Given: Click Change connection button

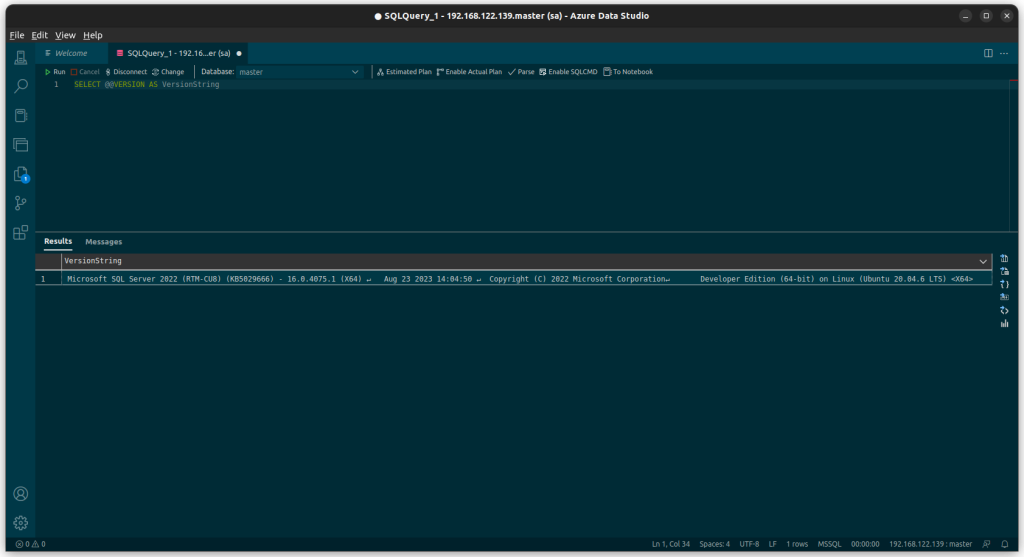Looking at the screenshot, I should (168, 72).
